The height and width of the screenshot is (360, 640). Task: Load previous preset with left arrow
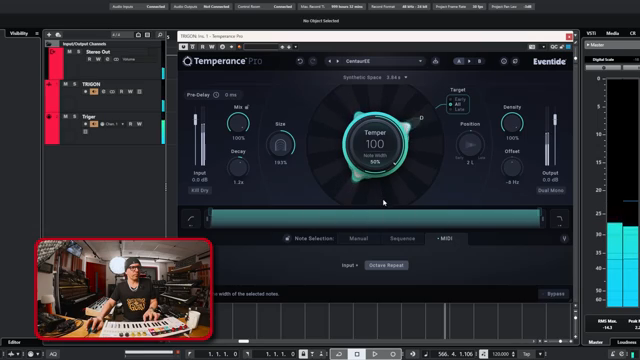pos(330,61)
